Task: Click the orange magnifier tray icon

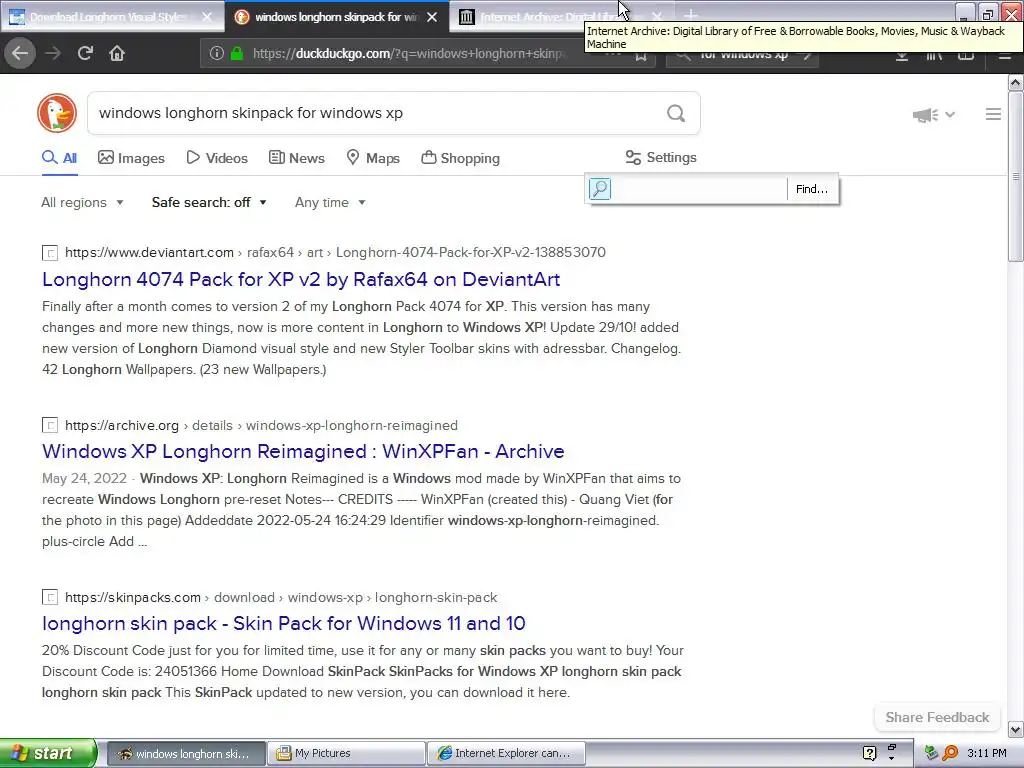Action: (x=950, y=753)
